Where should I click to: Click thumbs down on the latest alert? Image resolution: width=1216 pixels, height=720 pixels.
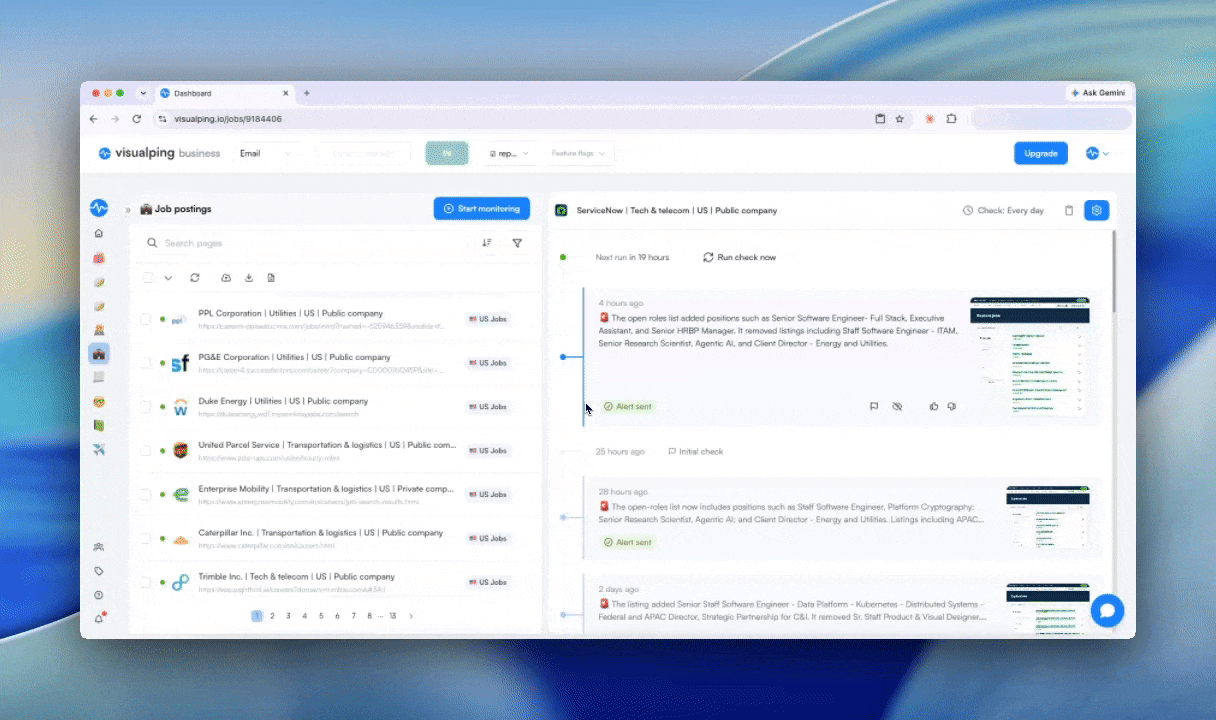(x=952, y=406)
